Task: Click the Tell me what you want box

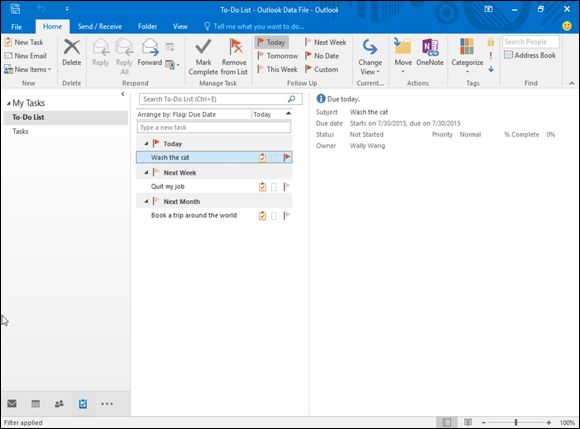Action: (x=254, y=27)
